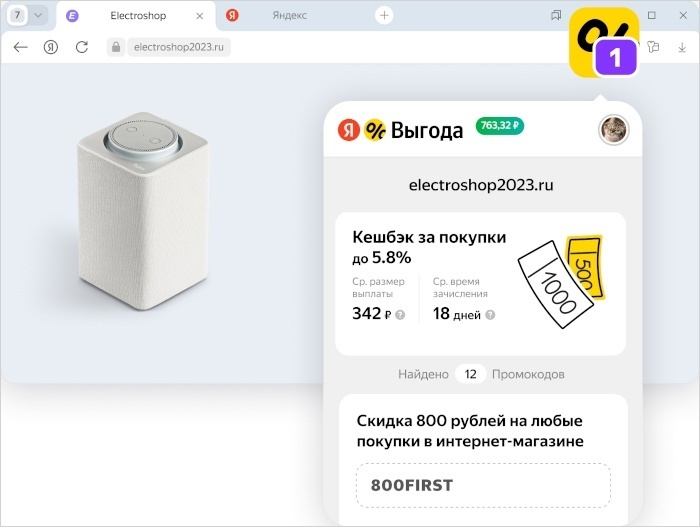Screen dimensions: 700x527
Task: Click the smart speaker product image
Action: (x=142, y=211)
